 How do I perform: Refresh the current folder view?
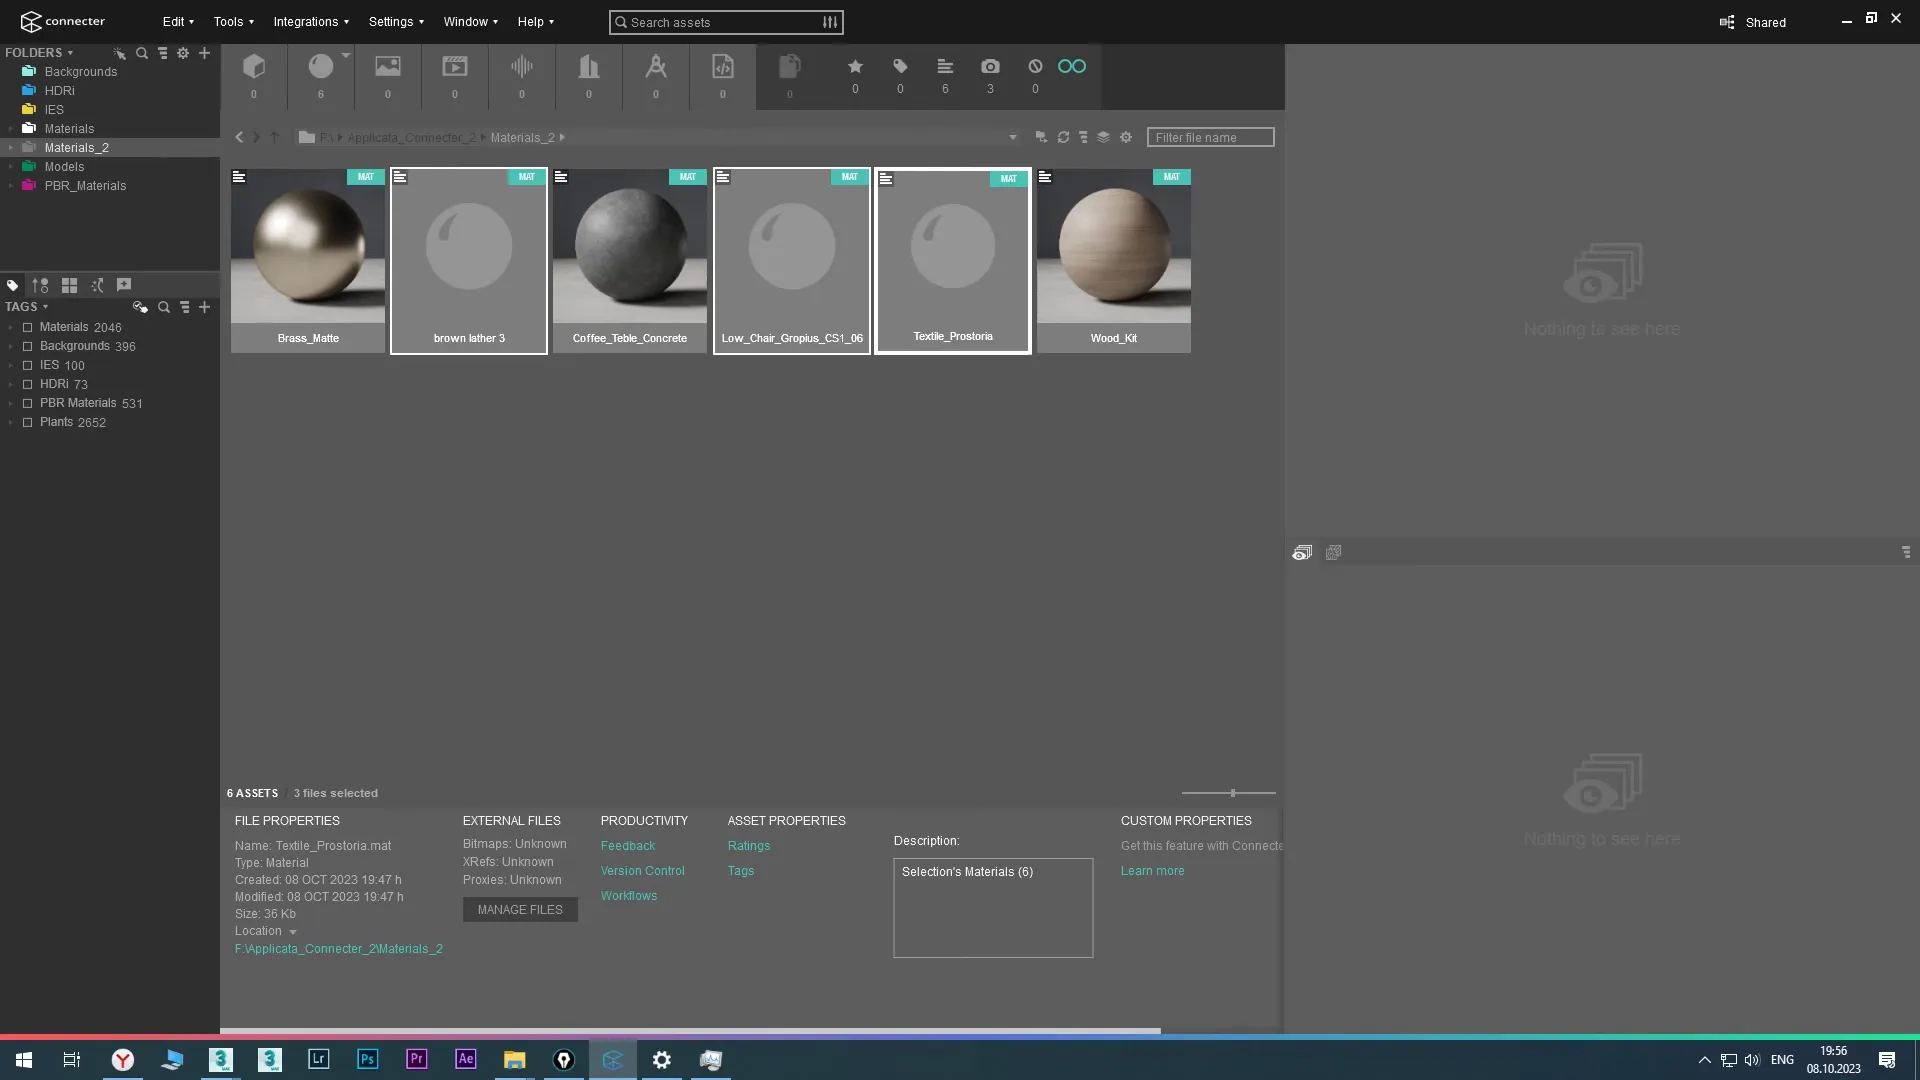click(1063, 137)
